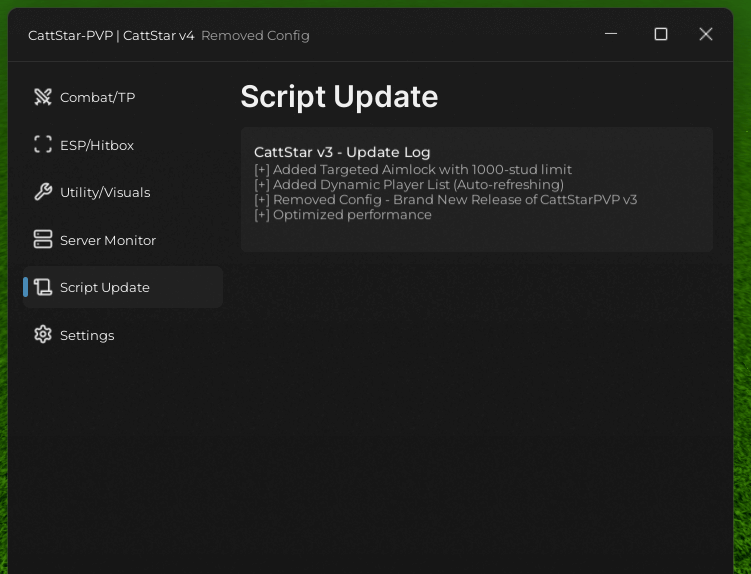The height and width of the screenshot is (574, 751).
Task: Click the 'Optimized performance' log line
Action: tap(343, 215)
